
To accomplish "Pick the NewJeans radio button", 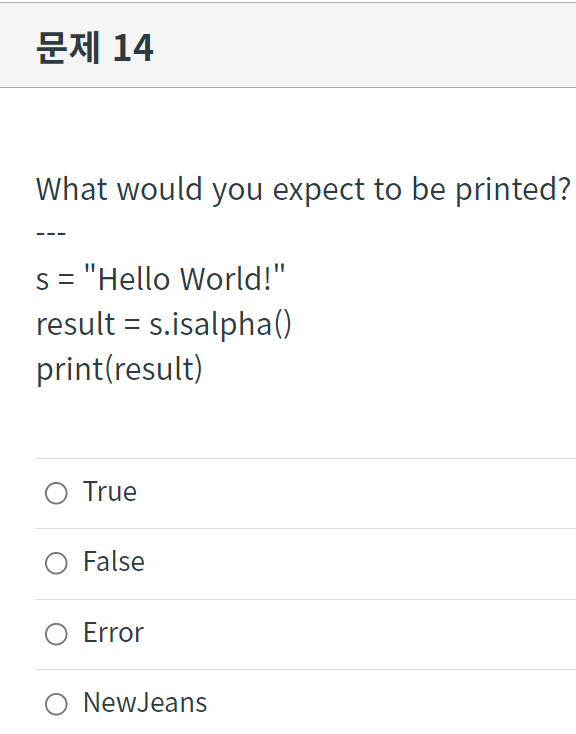I will (56, 704).
